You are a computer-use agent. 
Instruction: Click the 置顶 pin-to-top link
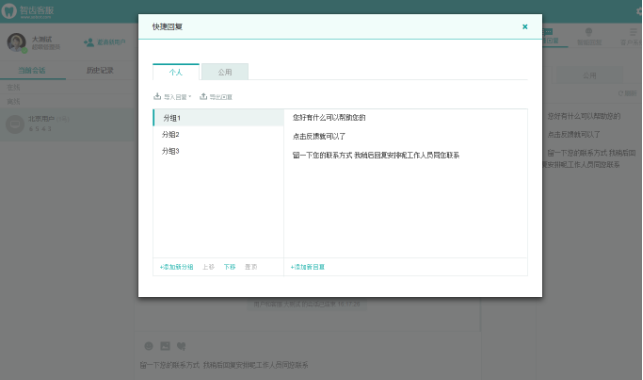(x=251, y=267)
